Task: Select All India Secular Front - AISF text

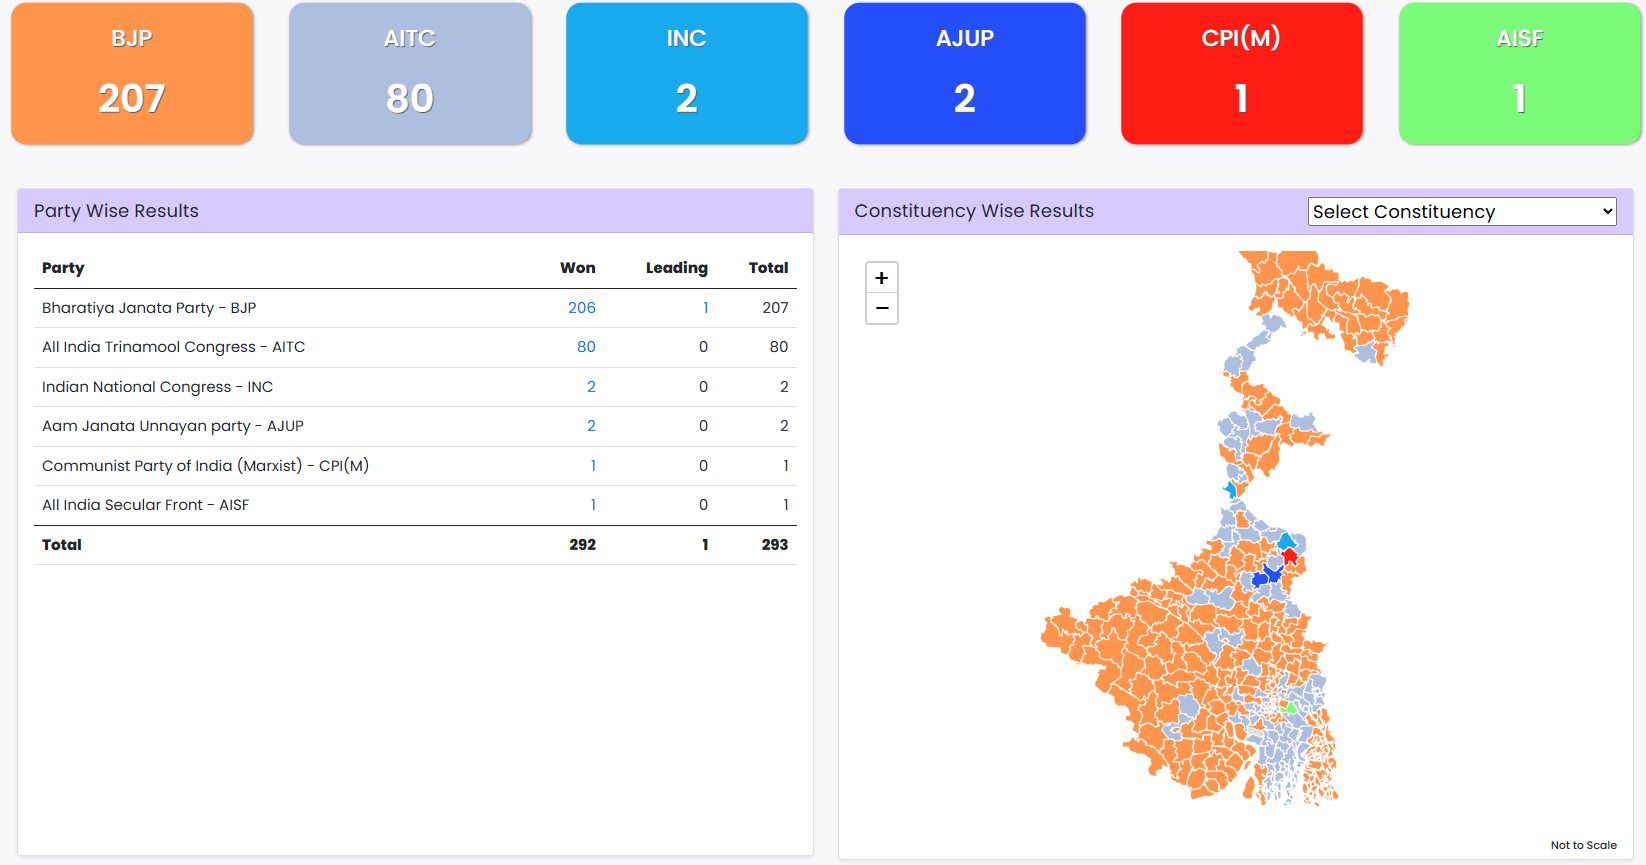Action: 145,505
